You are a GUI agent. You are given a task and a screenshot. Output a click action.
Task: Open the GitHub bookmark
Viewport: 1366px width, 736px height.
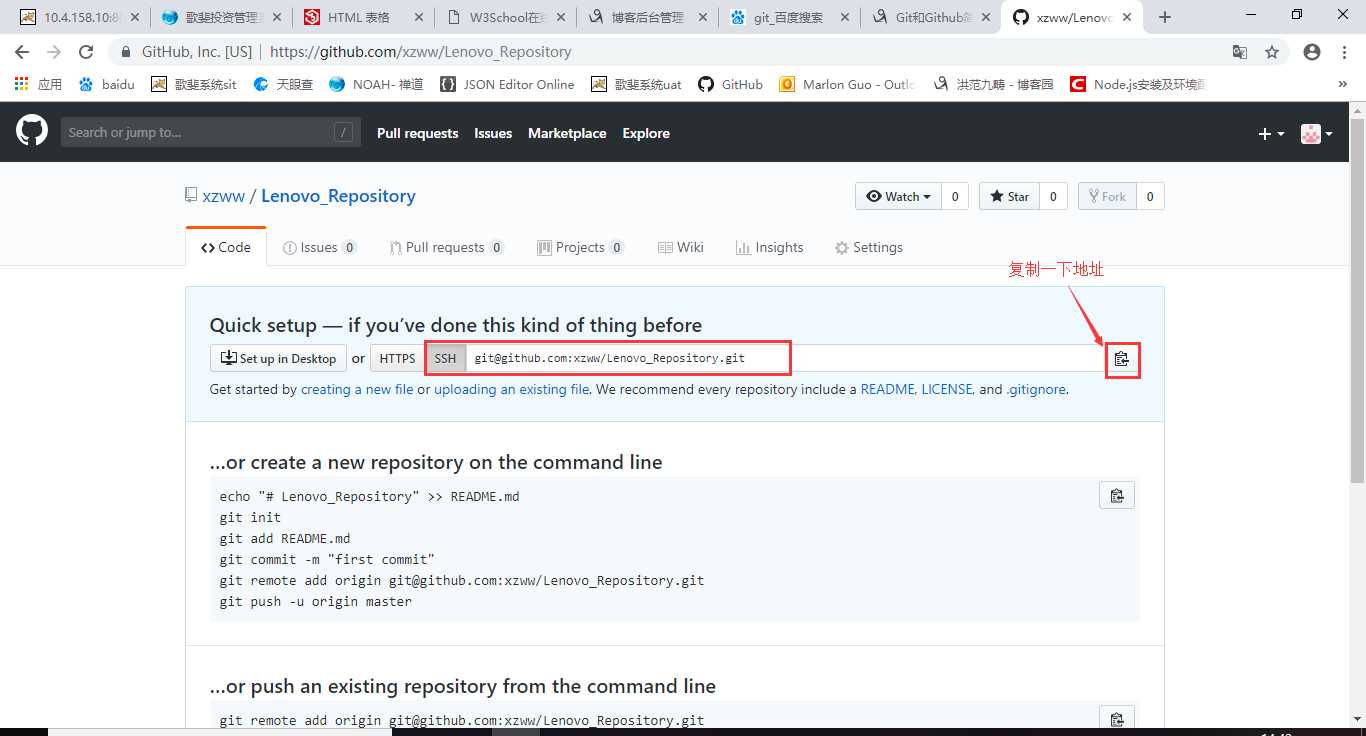730,84
